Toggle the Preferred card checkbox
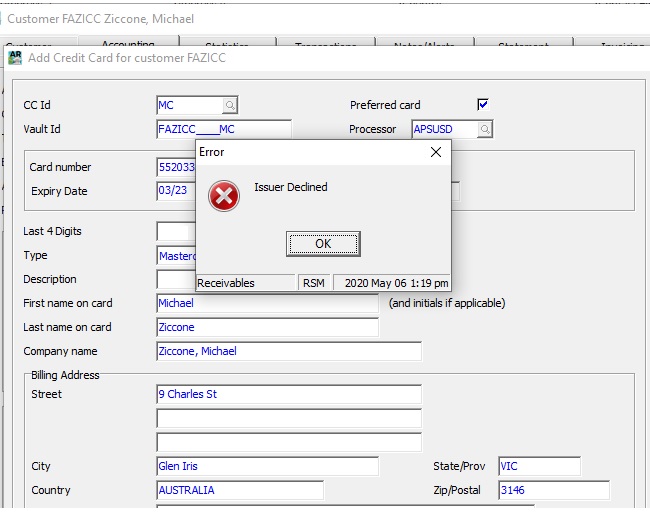The width and height of the screenshot is (650, 523). click(483, 105)
